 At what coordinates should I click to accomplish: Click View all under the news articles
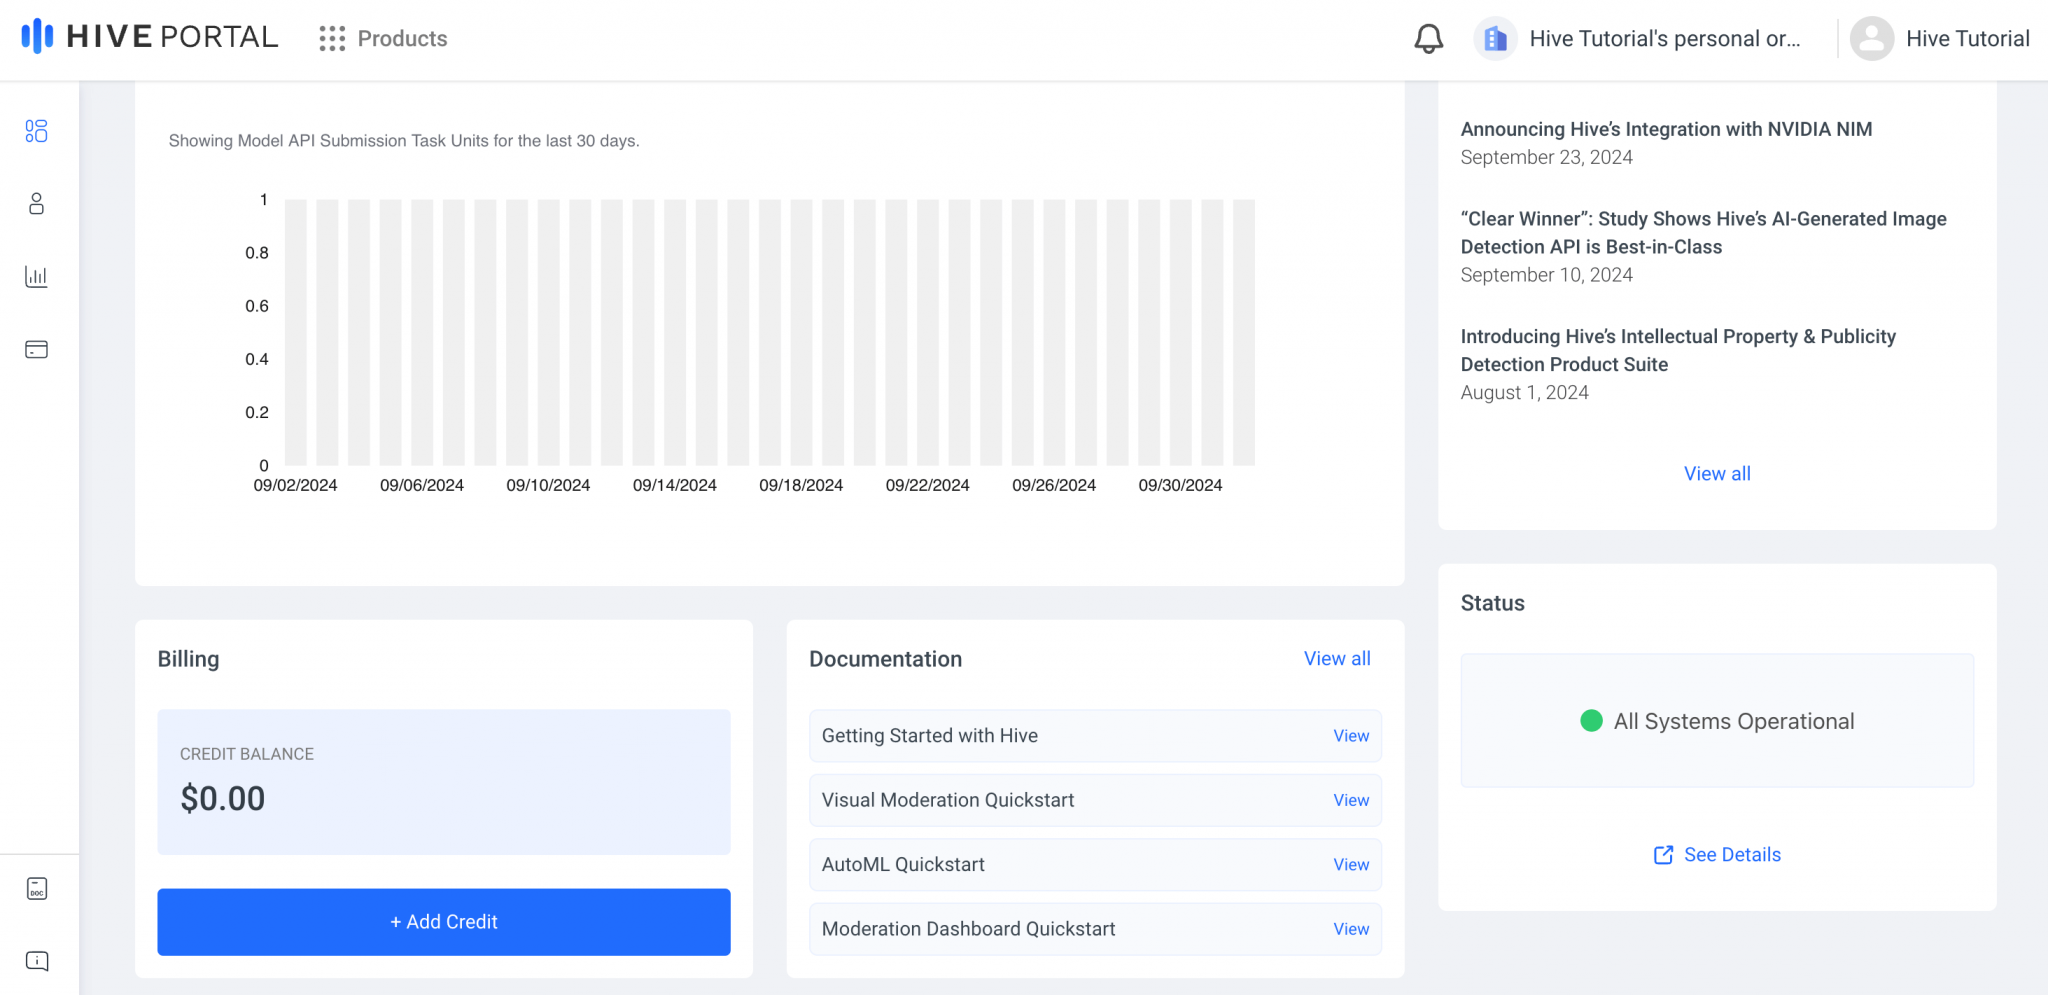[1716, 473]
